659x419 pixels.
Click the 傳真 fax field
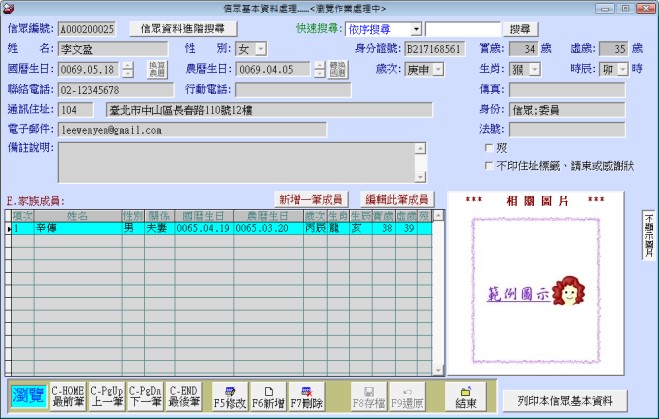567,90
